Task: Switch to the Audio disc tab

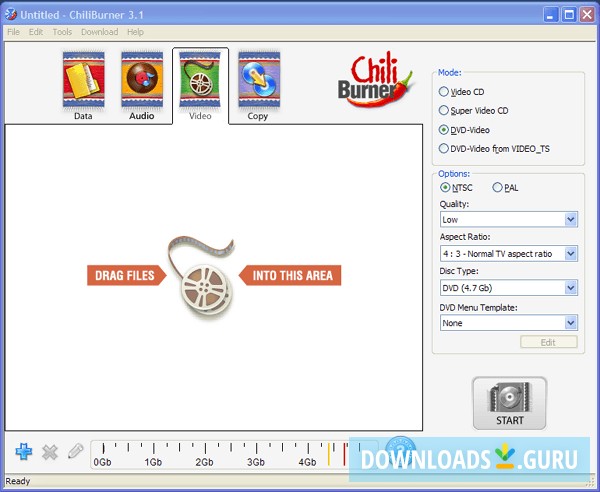Action: pyautogui.click(x=142, y=86)
